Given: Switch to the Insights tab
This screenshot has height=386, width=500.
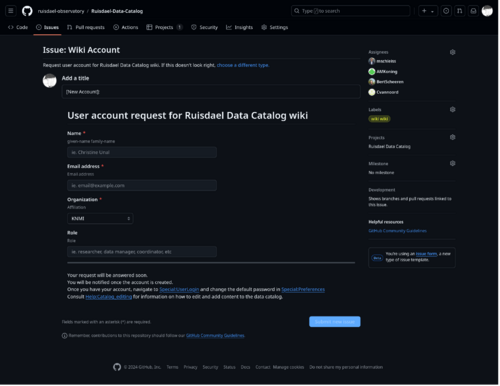Looking at the screenshot, I should click(x=239, y=27).
